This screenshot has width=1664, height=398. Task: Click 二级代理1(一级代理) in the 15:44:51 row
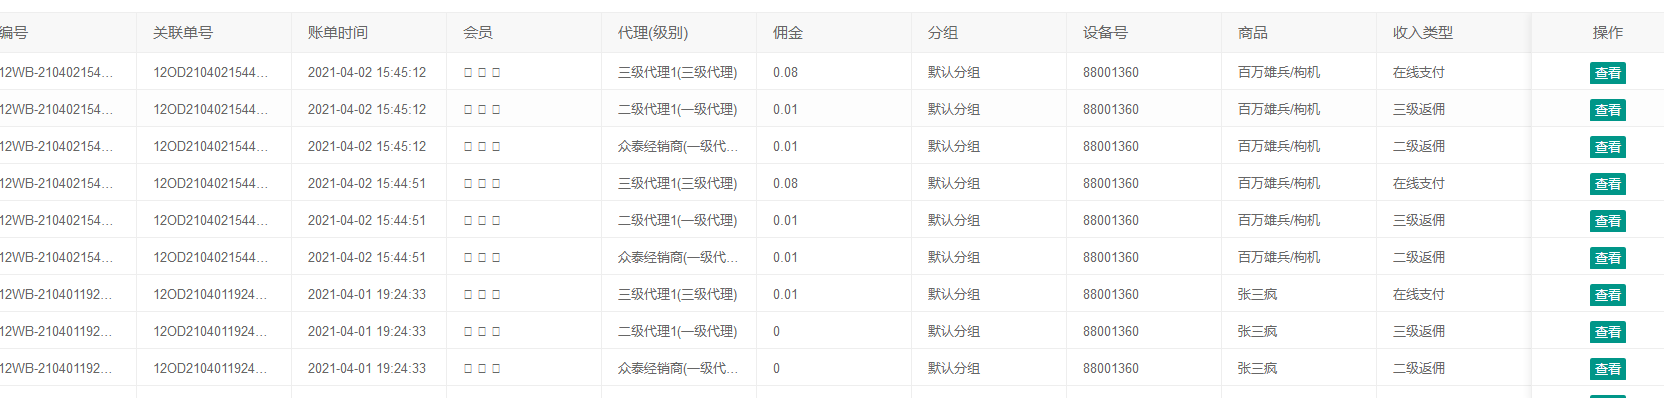point(677,221)
